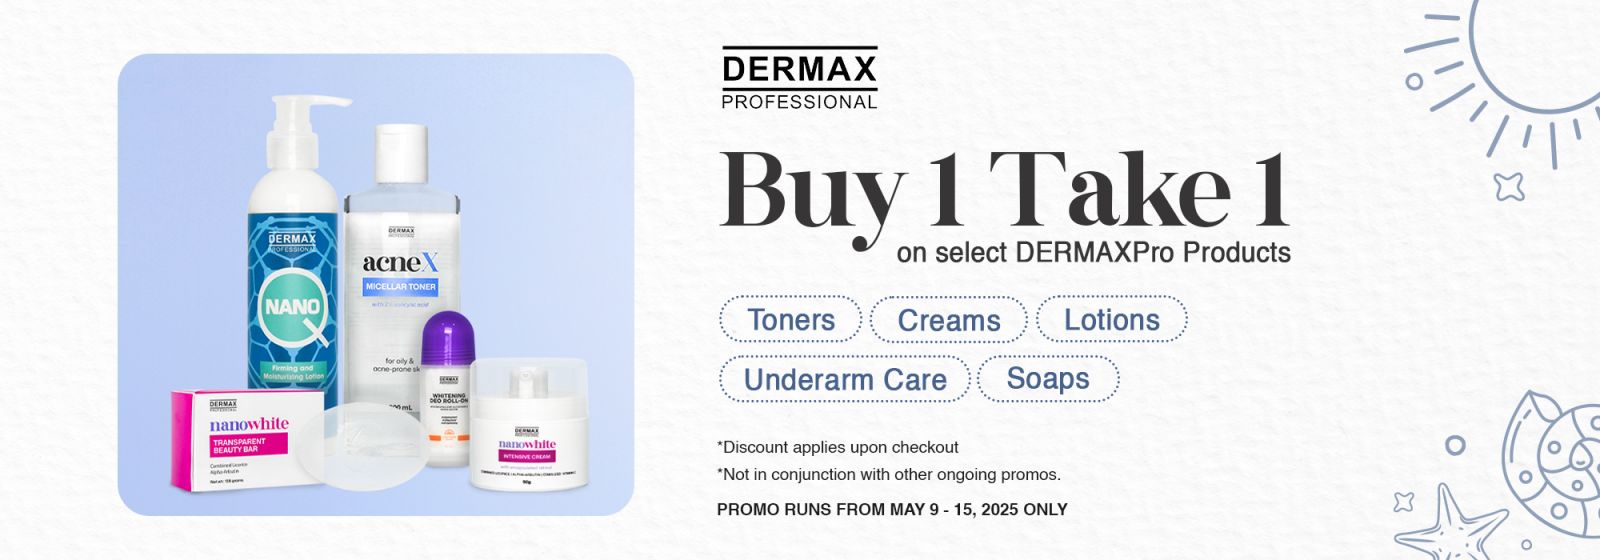1600x560 pixels.
Task: Click the nanowhite Intensive Cream jar
Action: pyautogui.click(x=528, y=424)
